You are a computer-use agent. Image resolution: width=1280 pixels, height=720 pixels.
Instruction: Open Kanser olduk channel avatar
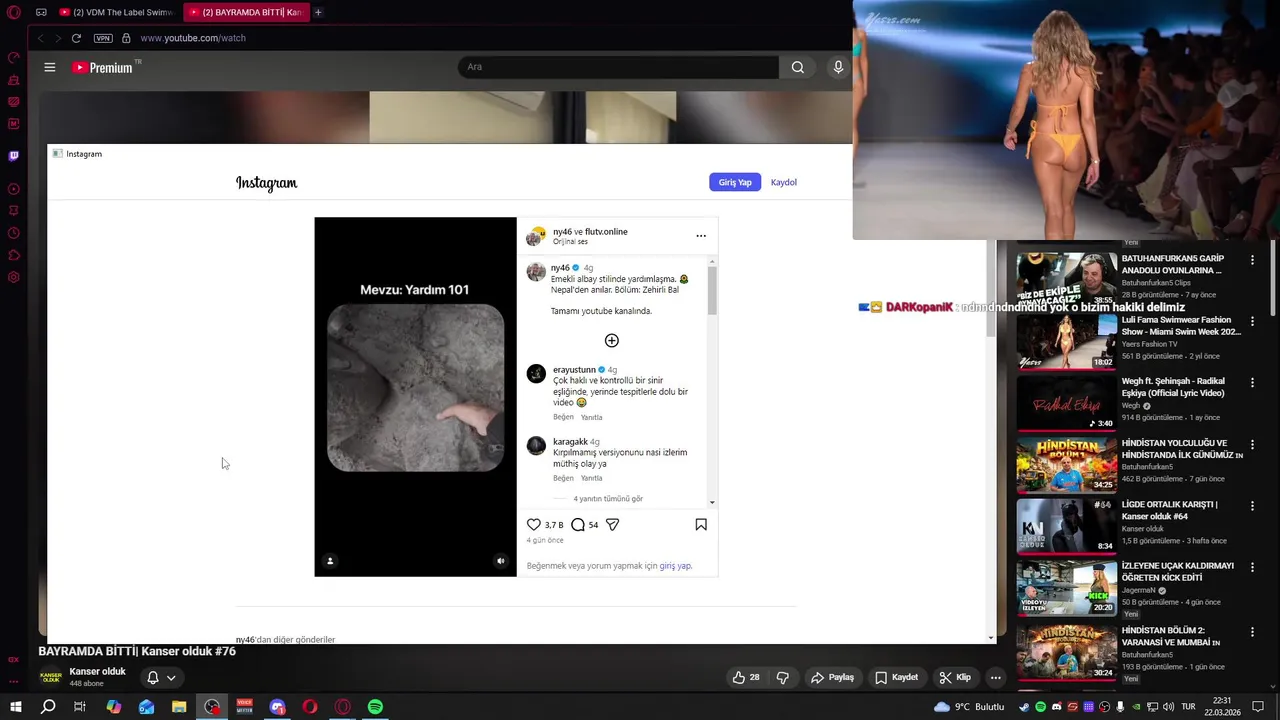50,677
